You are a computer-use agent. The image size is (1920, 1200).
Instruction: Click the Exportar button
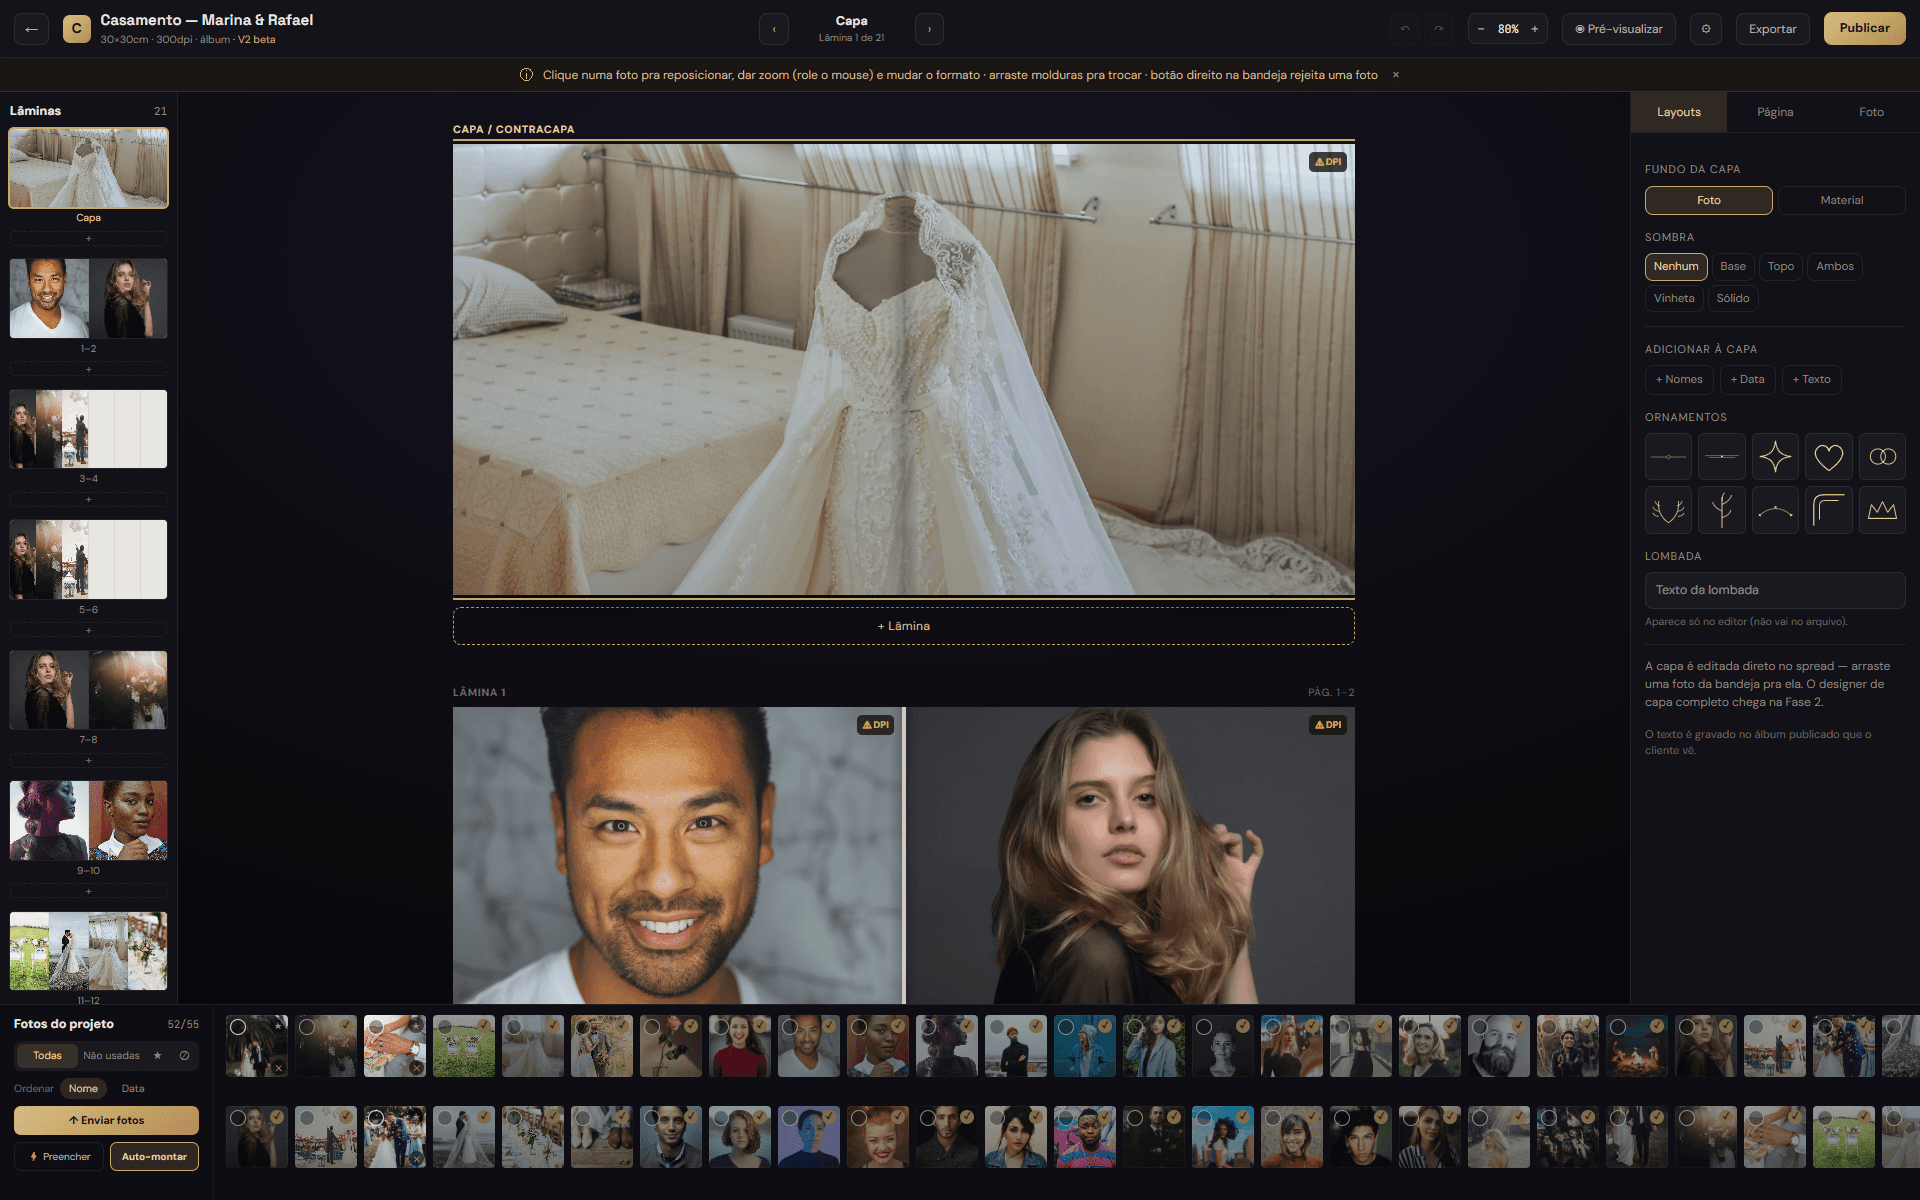(1772, 29)
